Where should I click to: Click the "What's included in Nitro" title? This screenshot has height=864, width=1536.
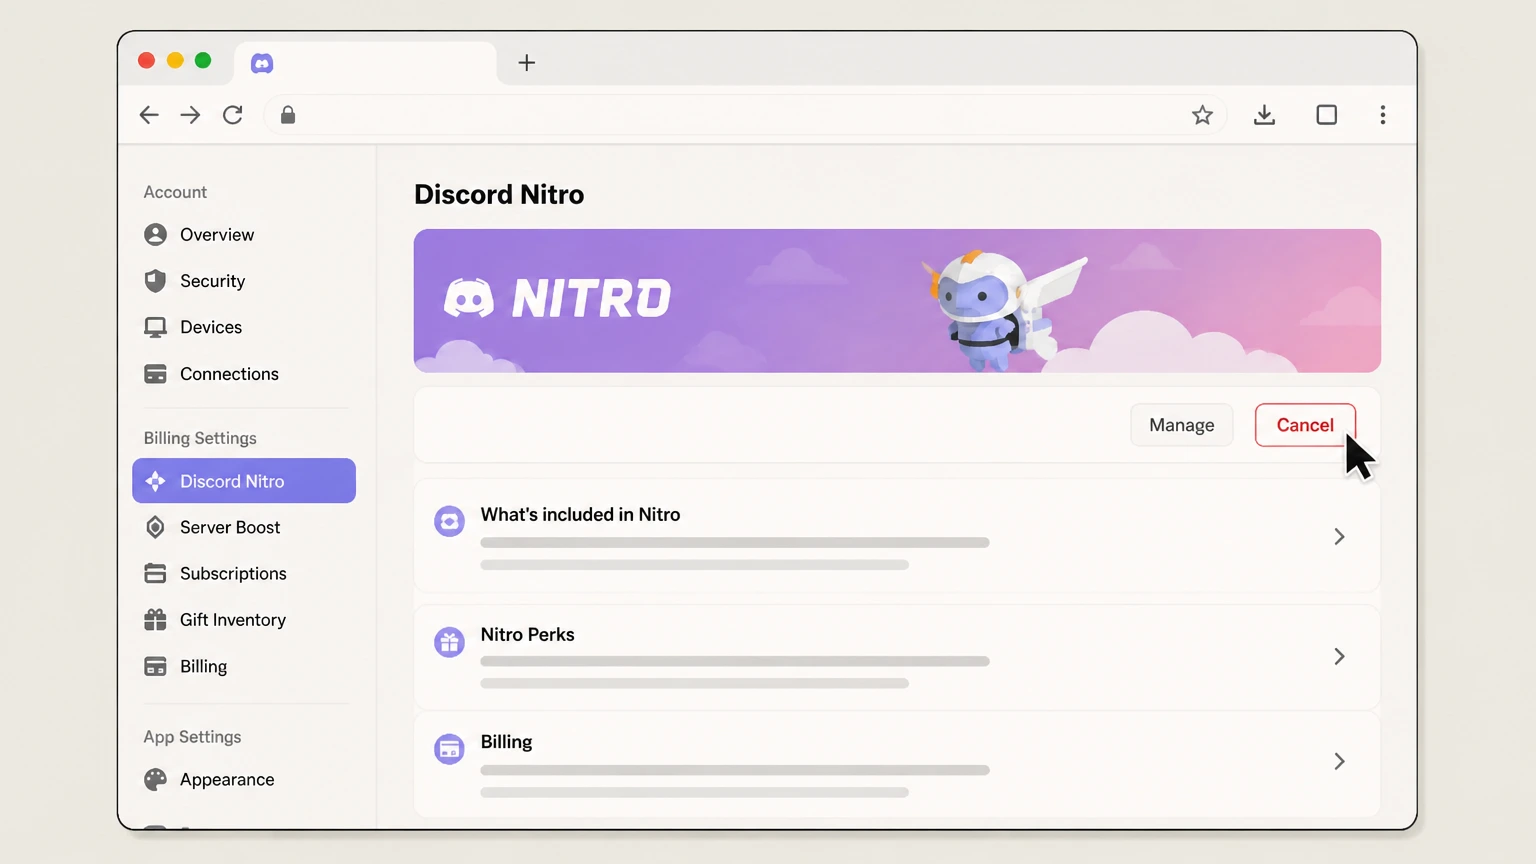pyautogui.click(x=580, y=514)
